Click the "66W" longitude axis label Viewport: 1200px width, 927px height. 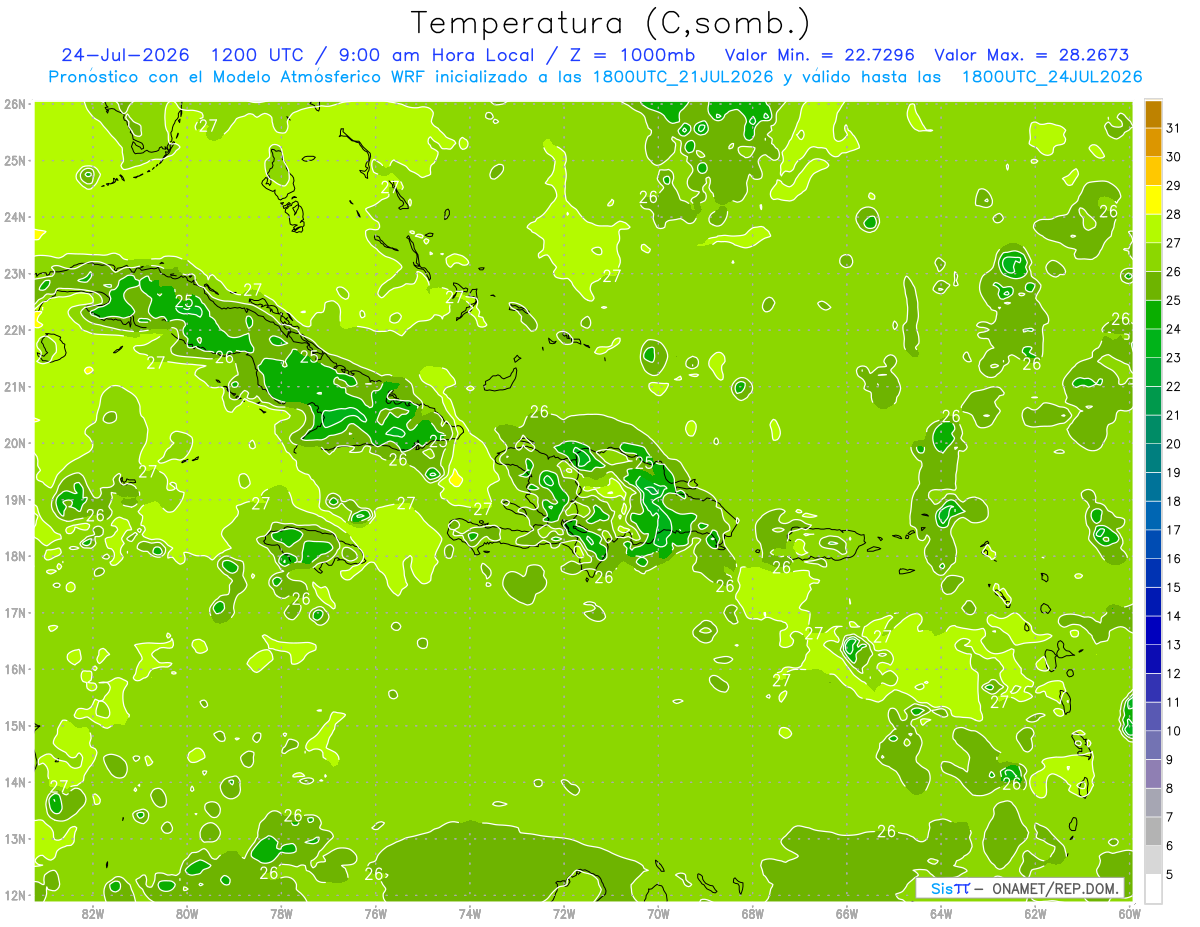pyautogui.click(x=847, y=913)
